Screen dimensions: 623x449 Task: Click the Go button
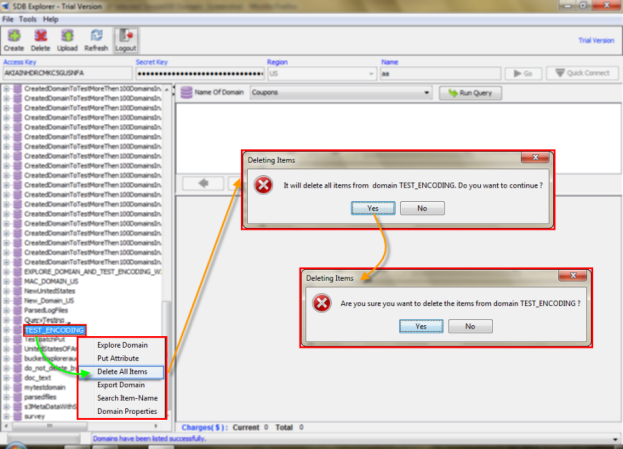tap(523, 74)
